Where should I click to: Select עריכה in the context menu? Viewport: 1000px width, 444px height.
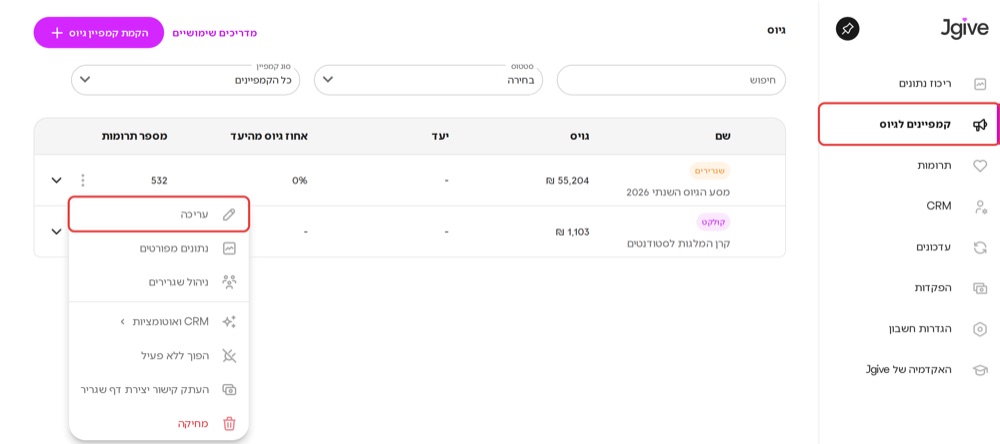click(x=159, y=214)
